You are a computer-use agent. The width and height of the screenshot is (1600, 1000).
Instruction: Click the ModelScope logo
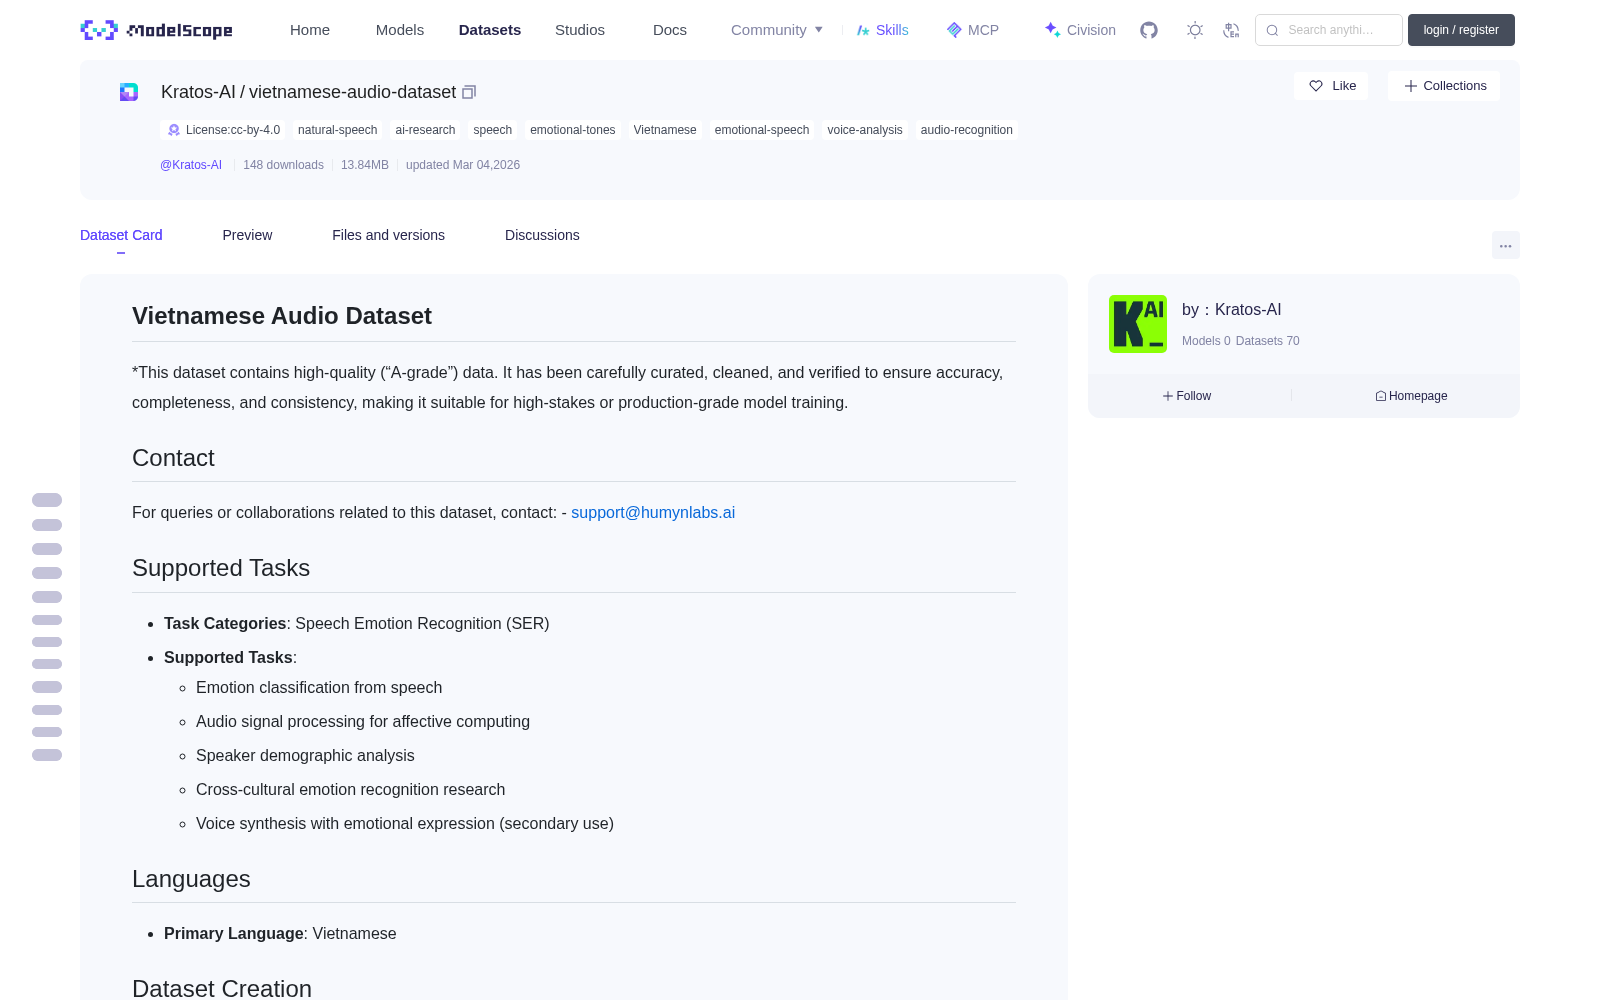156,30
